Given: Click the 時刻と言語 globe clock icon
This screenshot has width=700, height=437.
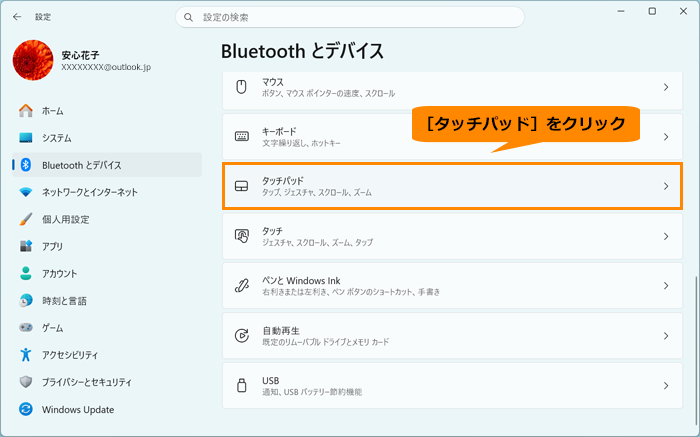Looking at the screenshot, I should [26, 301].
